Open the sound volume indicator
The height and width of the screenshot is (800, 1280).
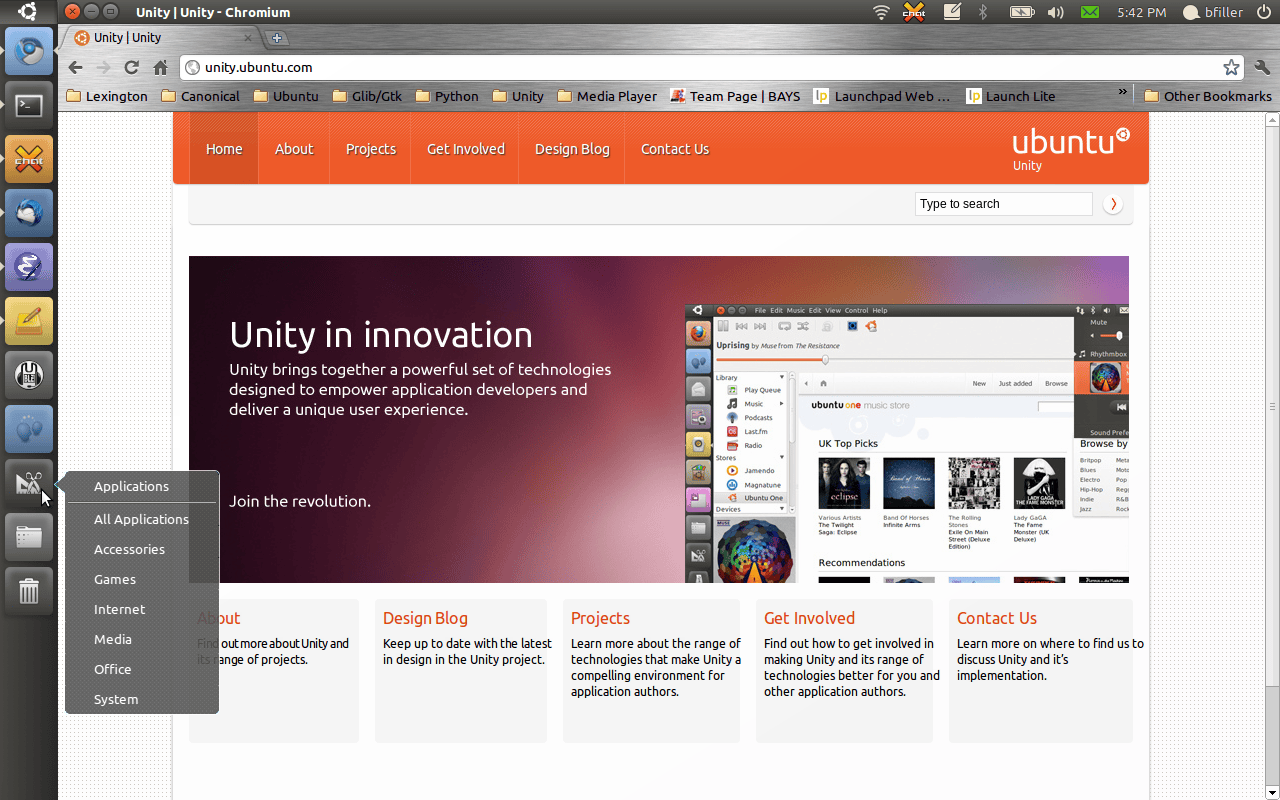(x=1055, y=12)
